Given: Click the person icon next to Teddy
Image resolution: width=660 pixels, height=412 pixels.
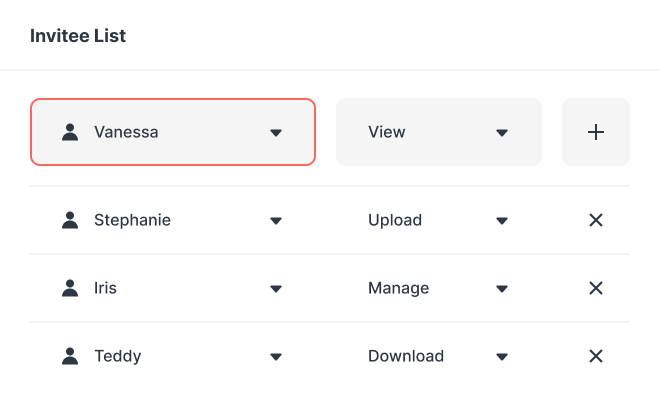Looking at the screenshot, I should [70, 356].
